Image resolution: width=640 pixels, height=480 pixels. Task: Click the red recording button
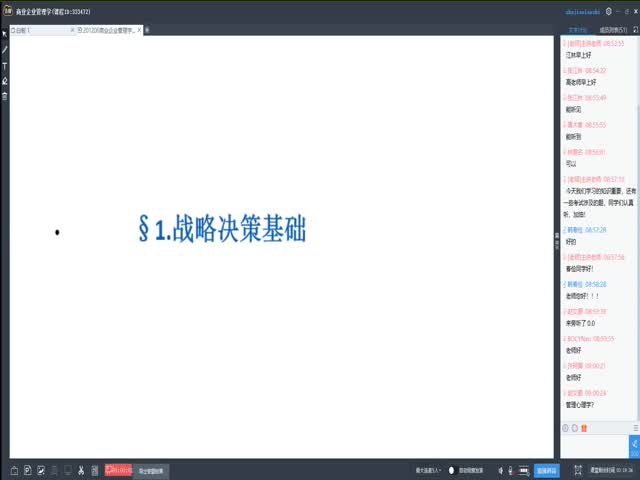tap(118, 470)
